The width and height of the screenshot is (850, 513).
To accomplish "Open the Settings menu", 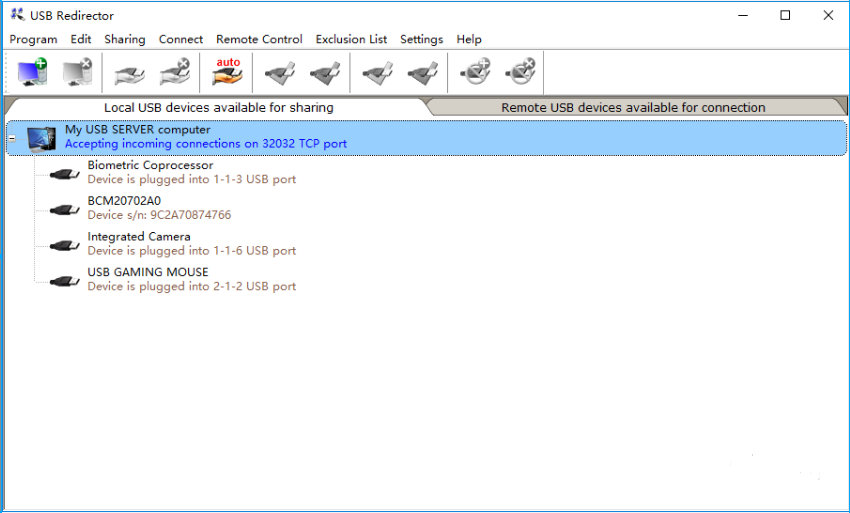I will [421, 39].
